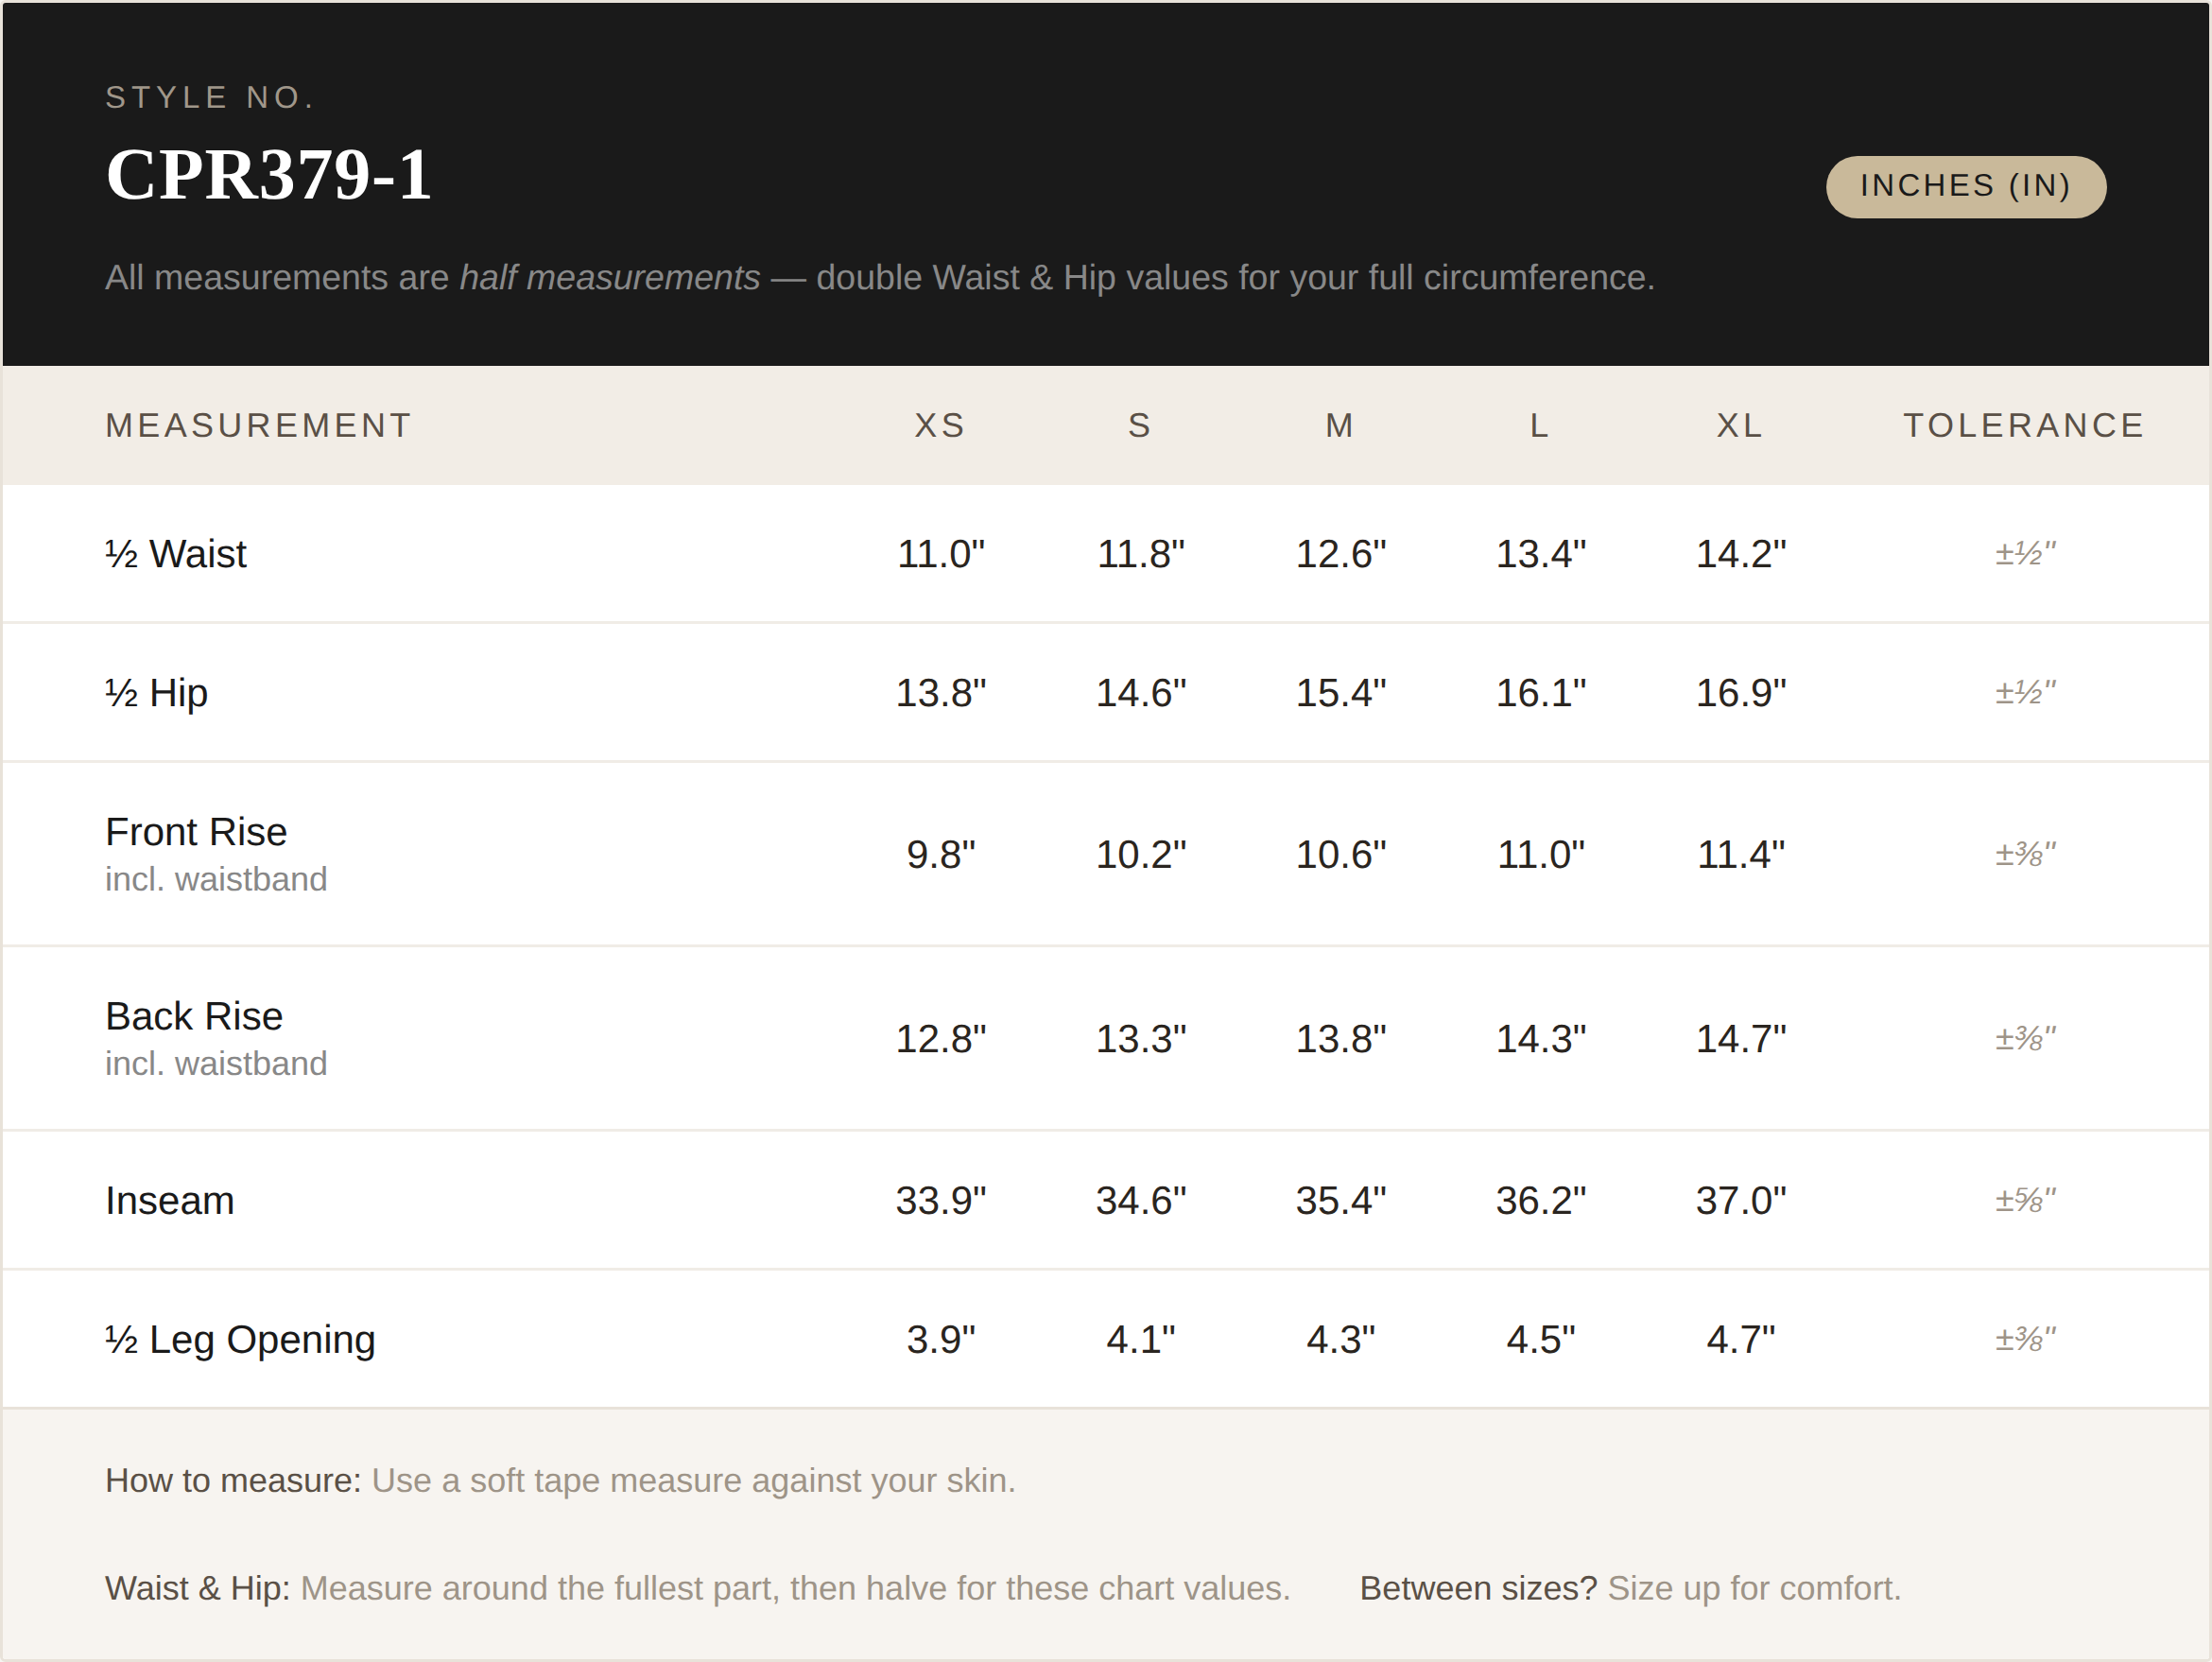Click Back Rise XS value 12.8"
The height and width of the screenshot is (1662, 2212).
pyautogui.click(x=940, y=1039)
